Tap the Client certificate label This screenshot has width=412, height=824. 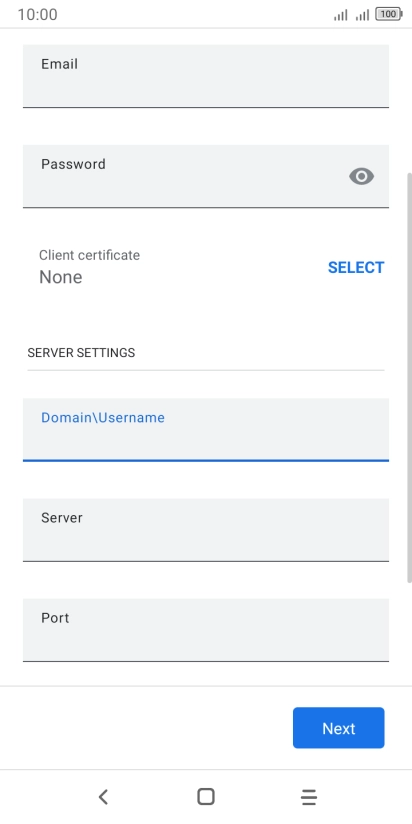coord(89,255)
